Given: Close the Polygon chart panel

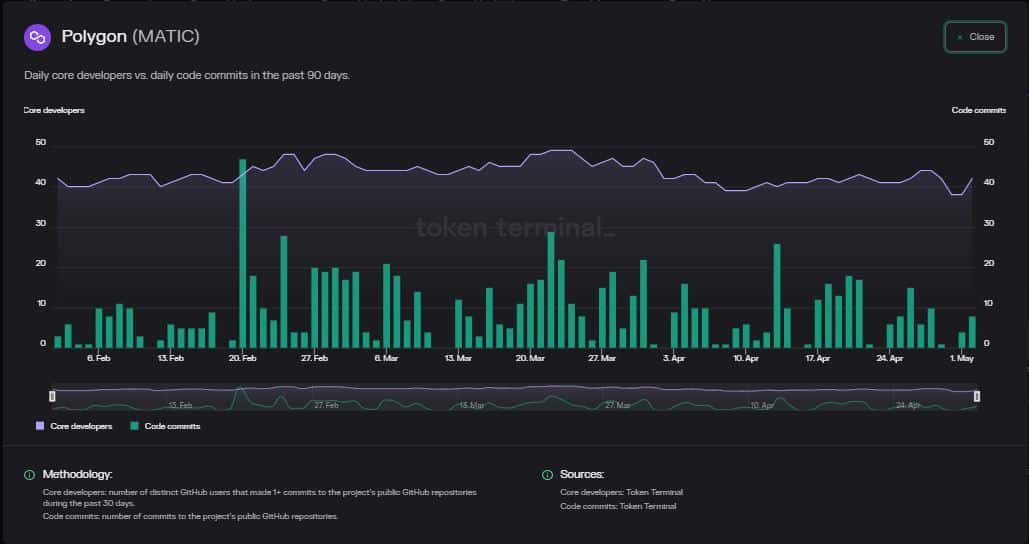Looking at the screenshot, I should click(x=975, y=37).
